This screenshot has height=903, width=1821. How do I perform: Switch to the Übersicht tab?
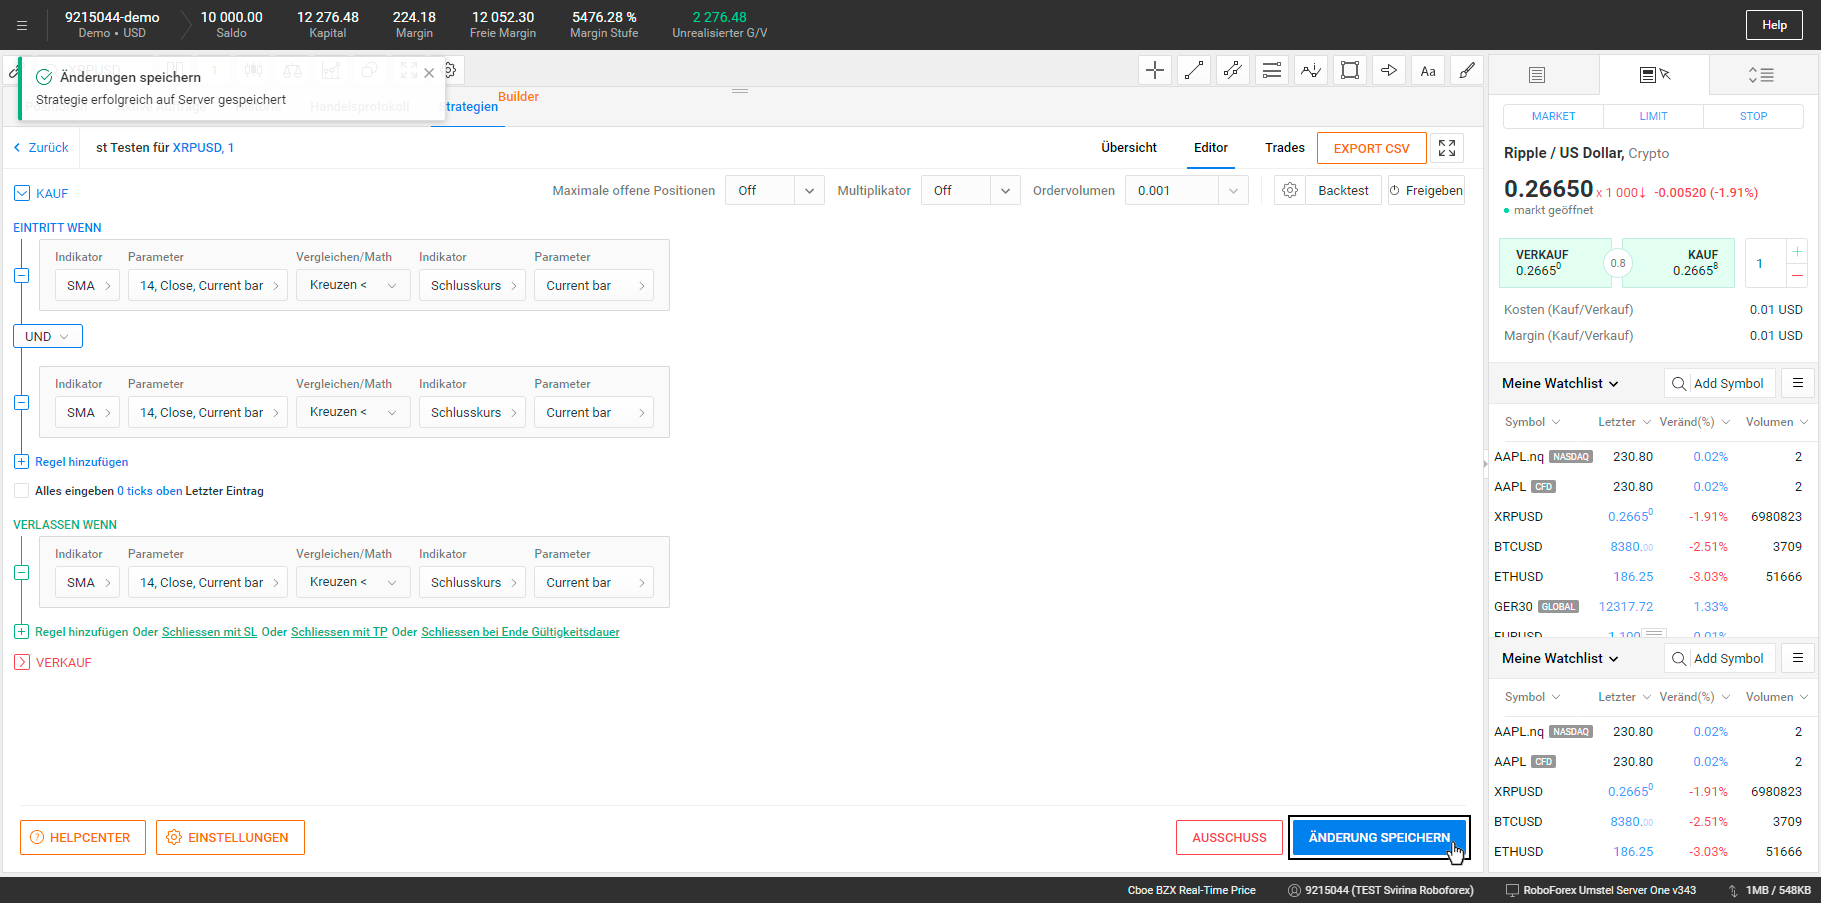[x=1129, y=148]
